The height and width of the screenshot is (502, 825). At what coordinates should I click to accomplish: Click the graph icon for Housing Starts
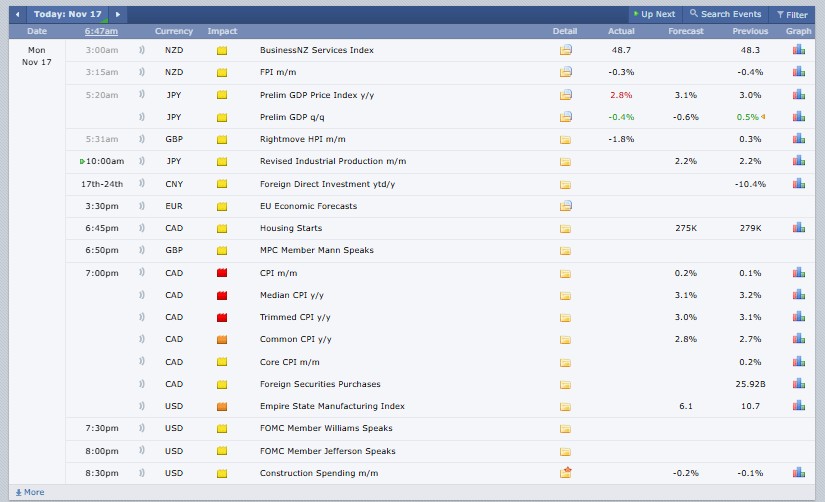pyautogui.click(x=798, y=228)
